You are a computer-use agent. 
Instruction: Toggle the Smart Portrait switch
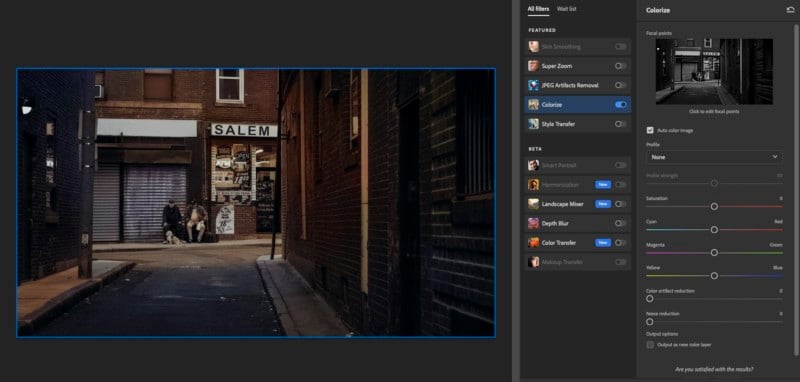tap(620, 165)
